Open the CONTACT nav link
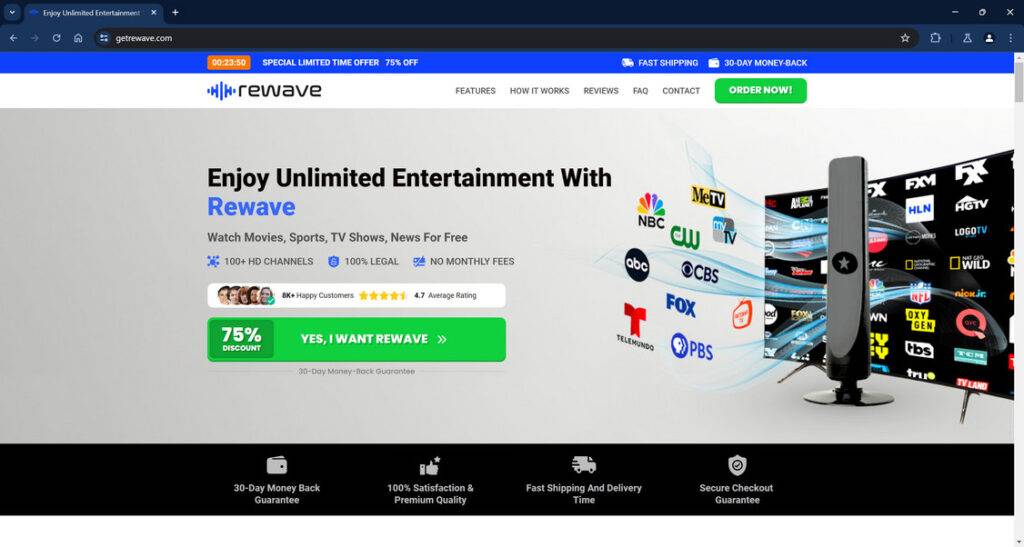The width and height of the screenshot is (1024, 547). tap(681, 91)
